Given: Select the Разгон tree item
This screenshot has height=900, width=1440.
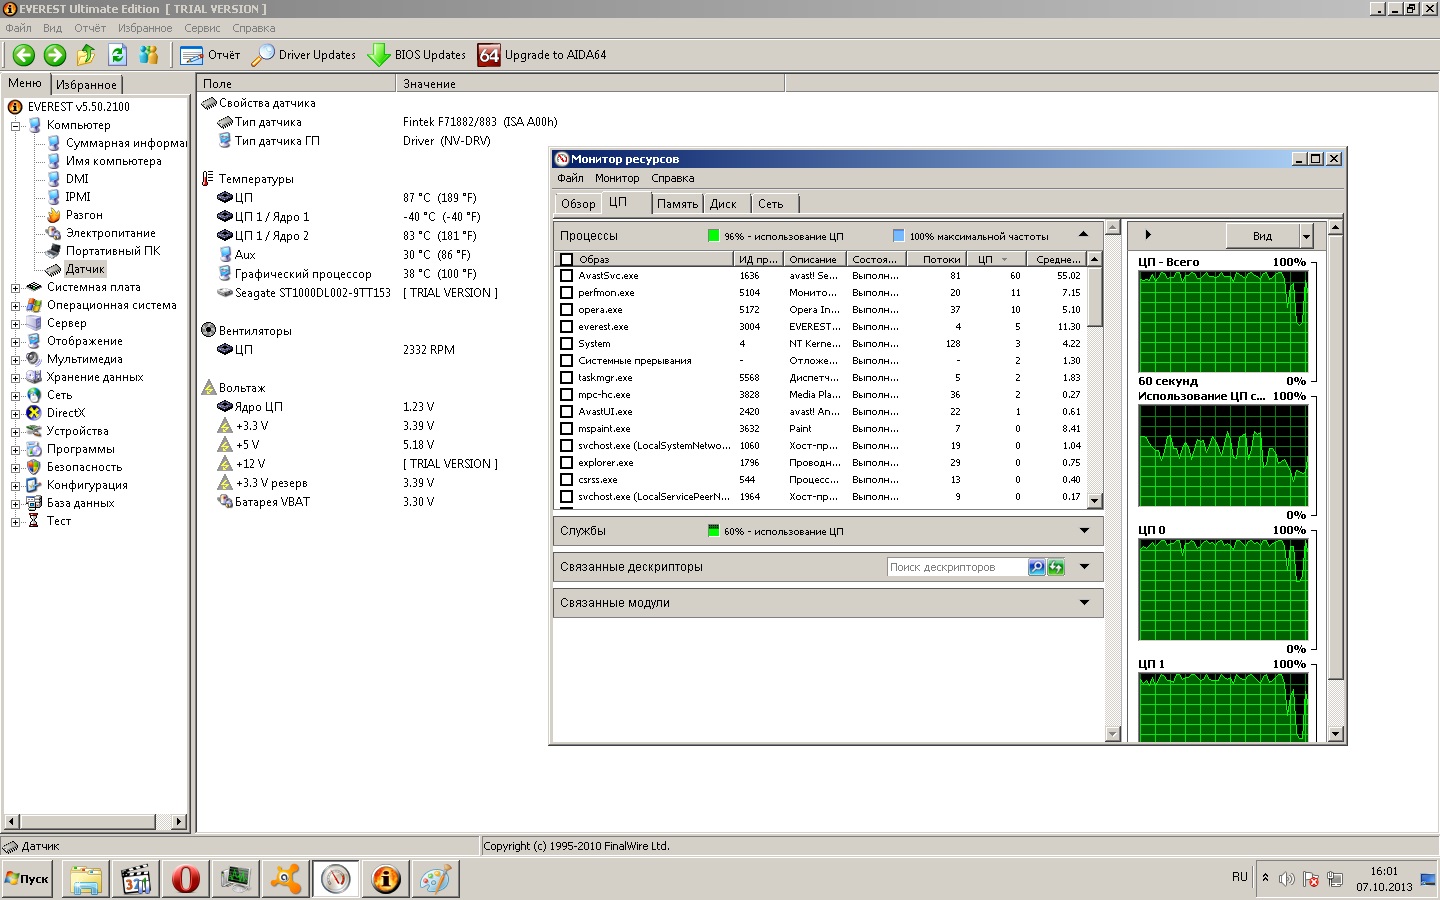Looking at the screenshot, I should (84, 215).
